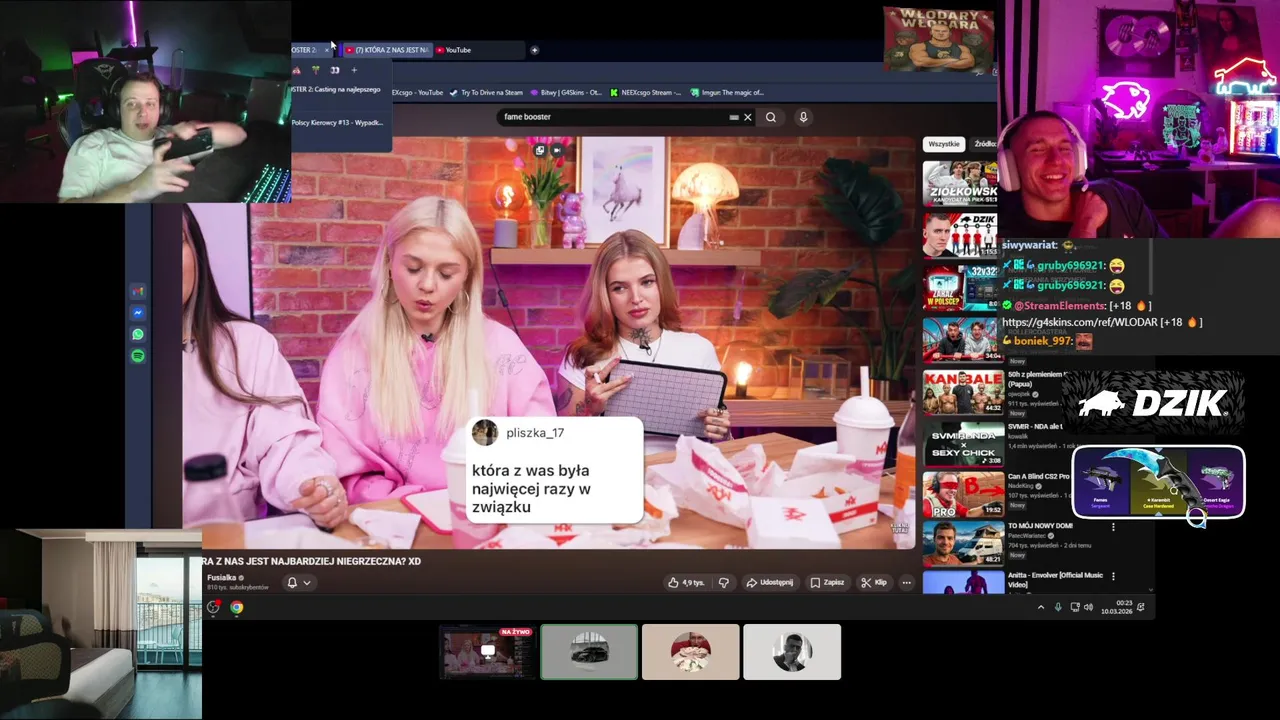Click the picture-in-picture icon above the video
1280x720 pixels.
(540, 150)
